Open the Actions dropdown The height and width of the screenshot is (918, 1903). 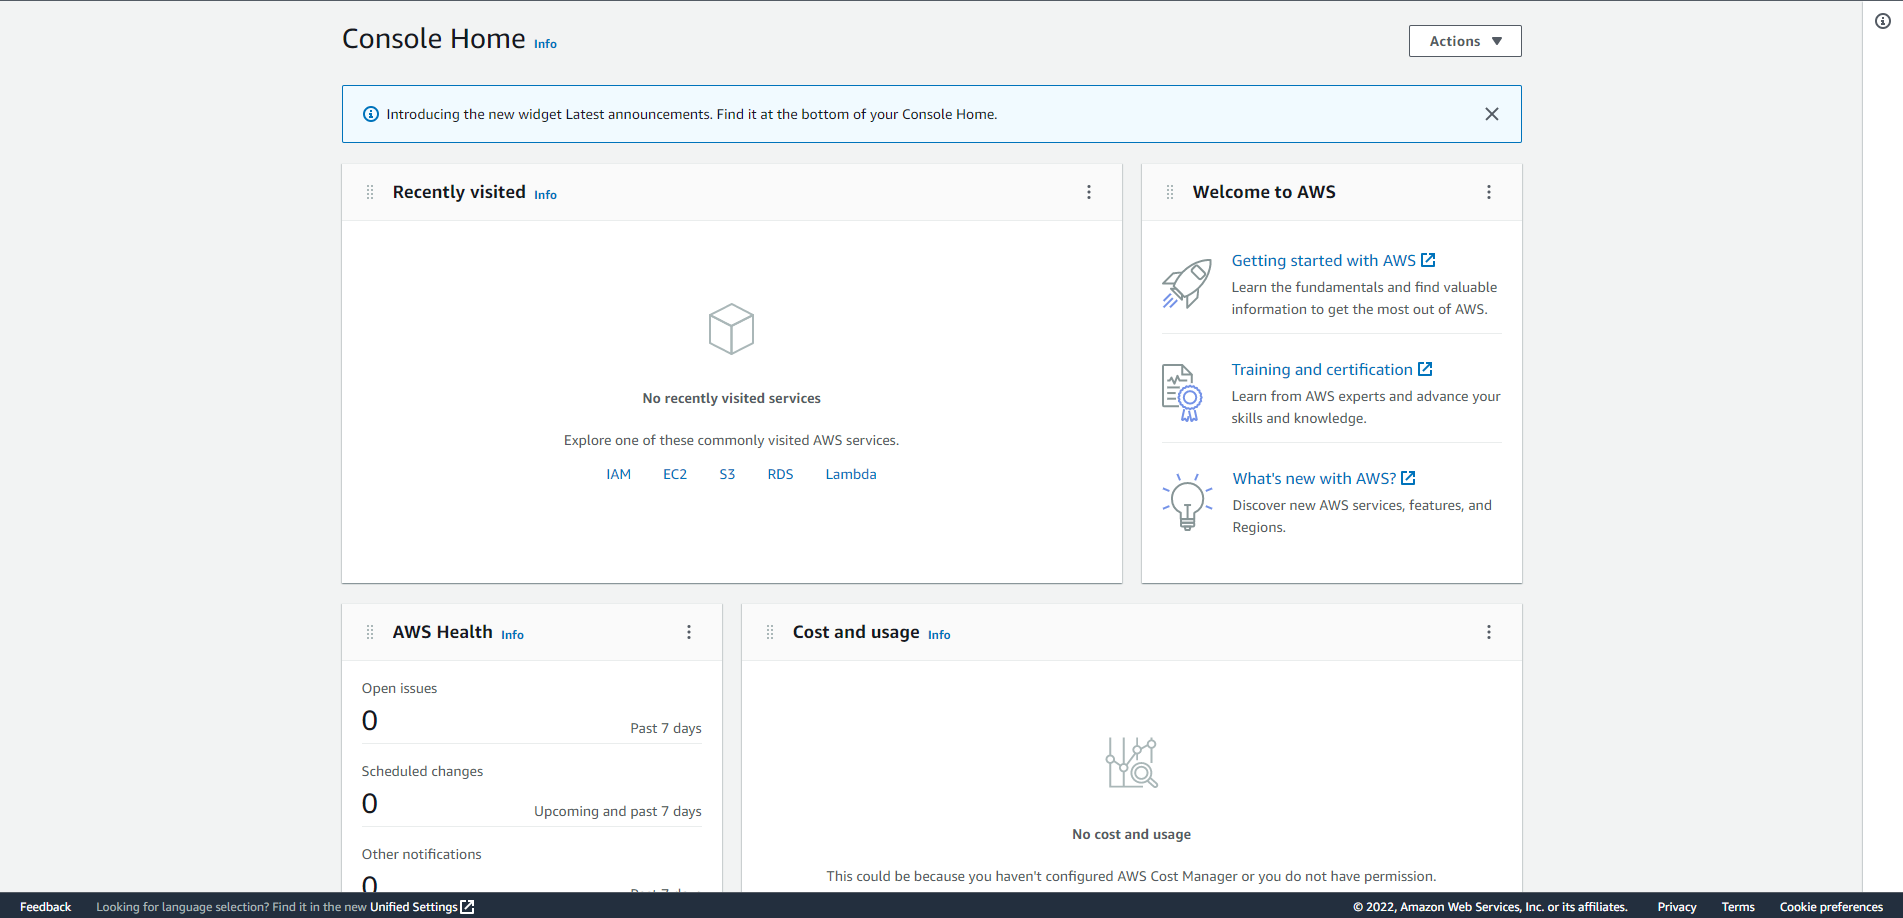[1465, 41]
